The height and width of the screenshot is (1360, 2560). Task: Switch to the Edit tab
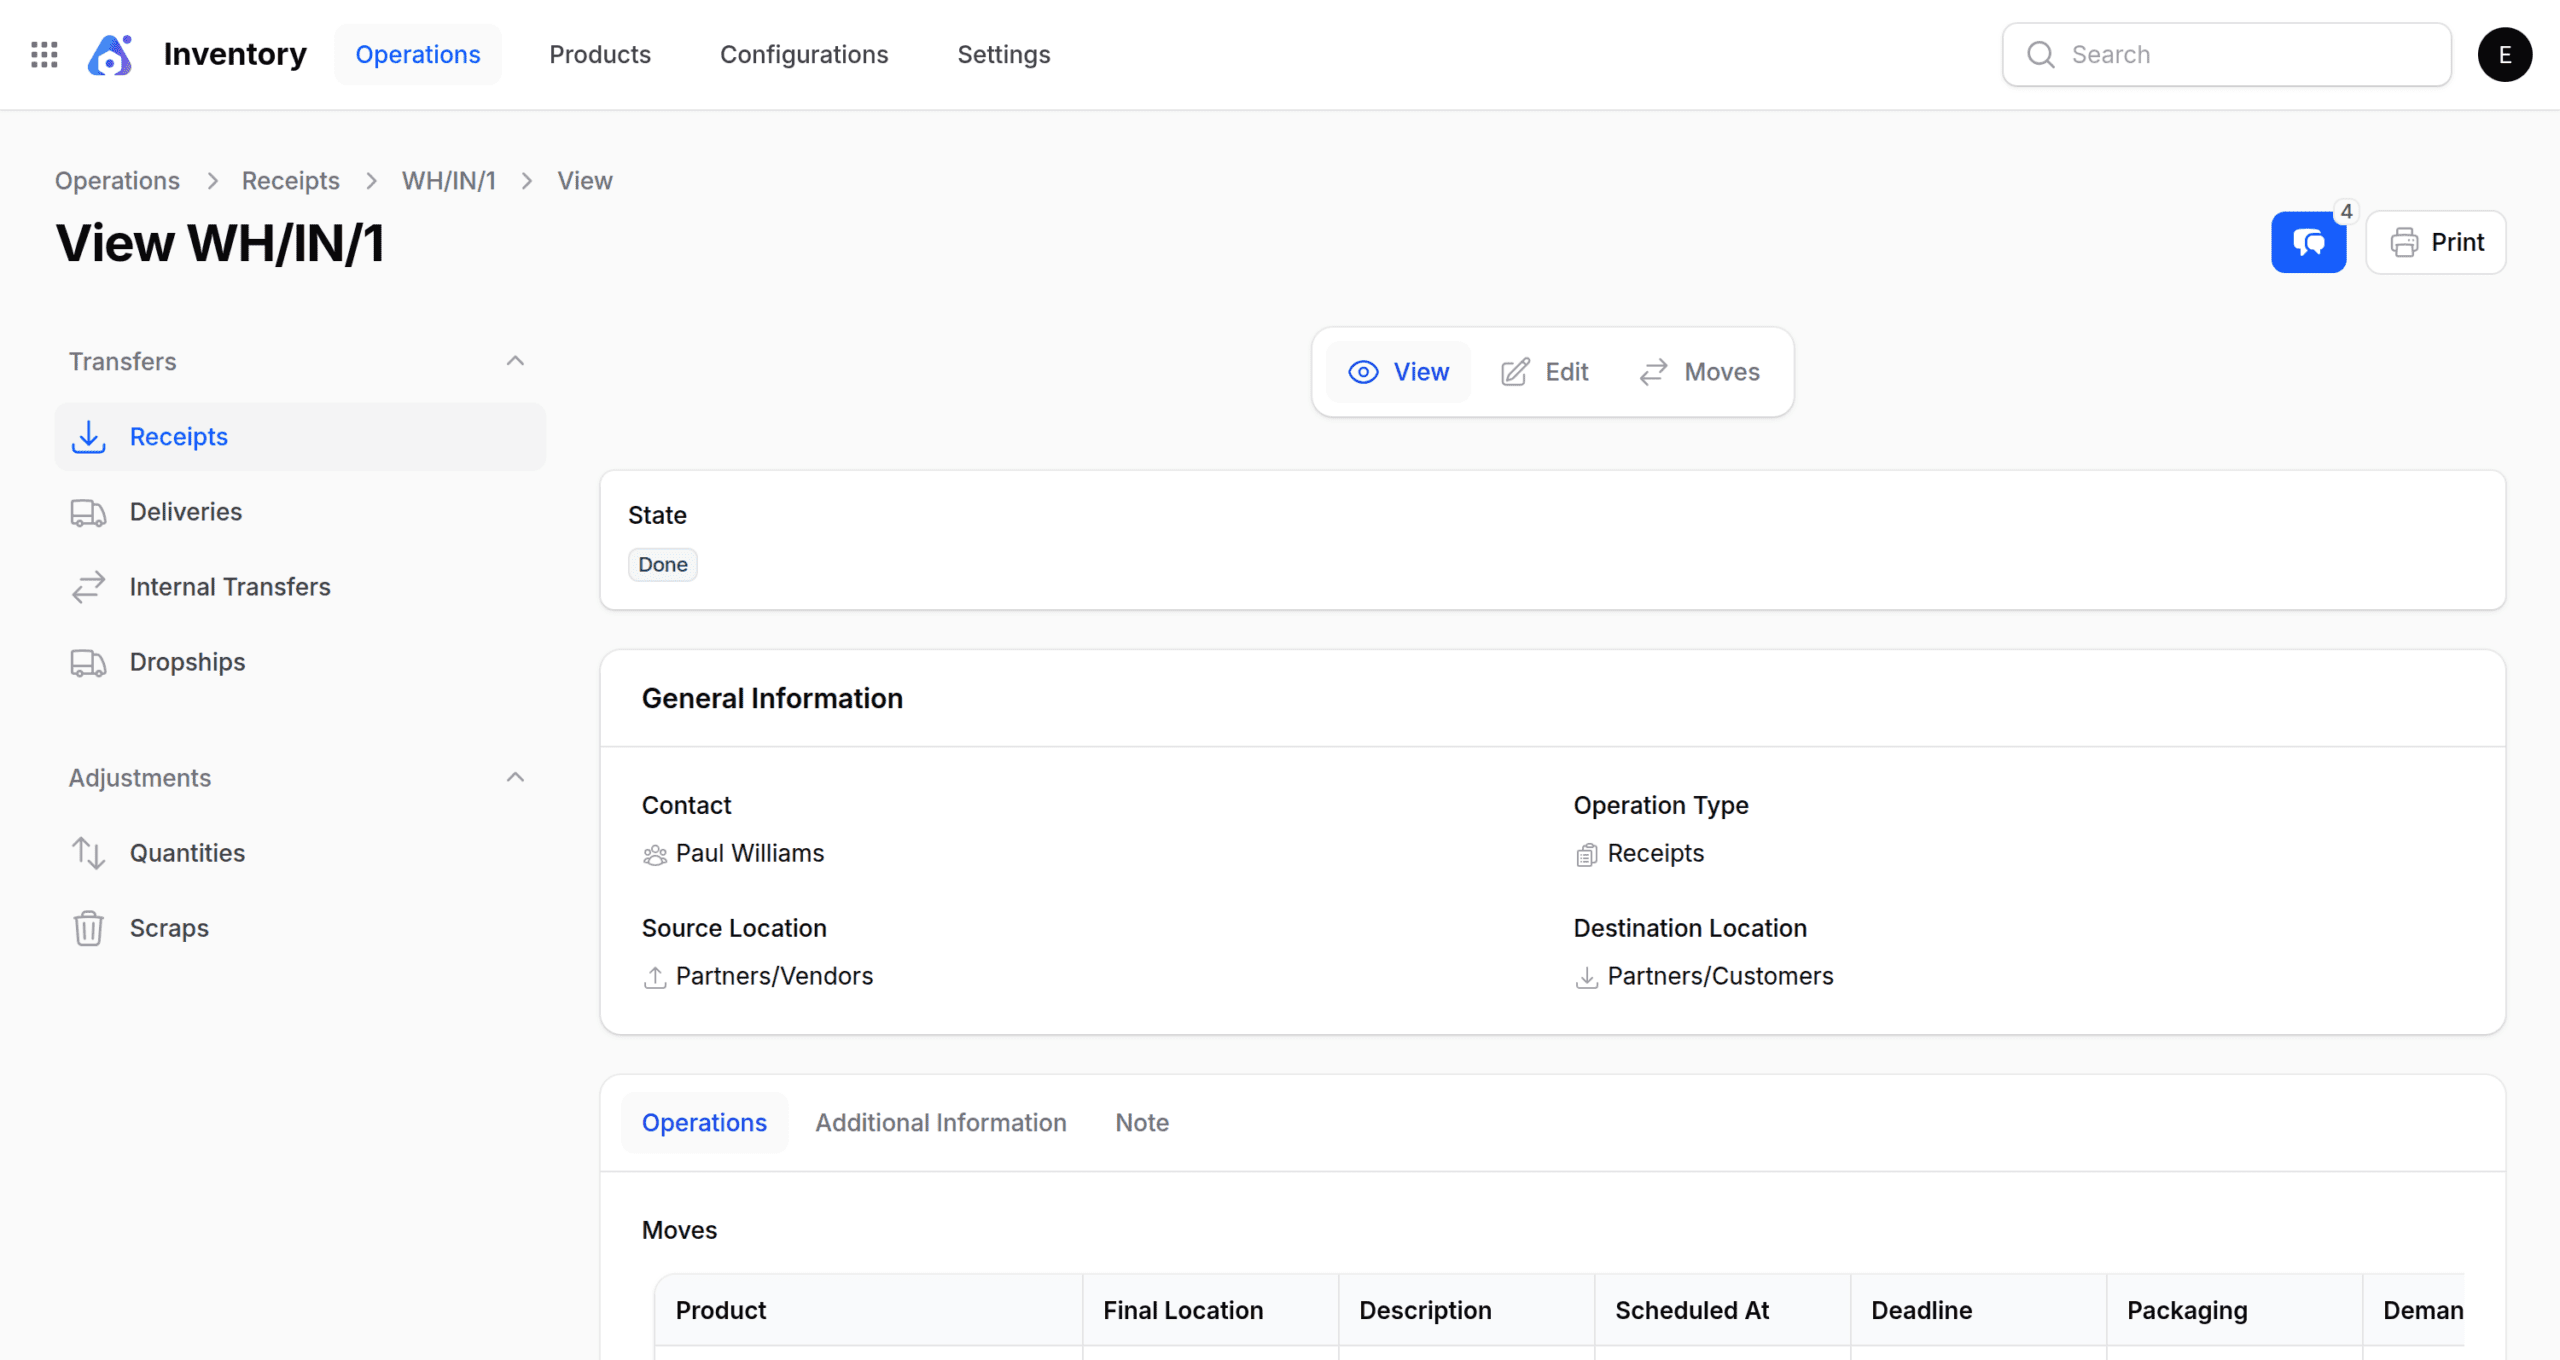[1545, 372]
